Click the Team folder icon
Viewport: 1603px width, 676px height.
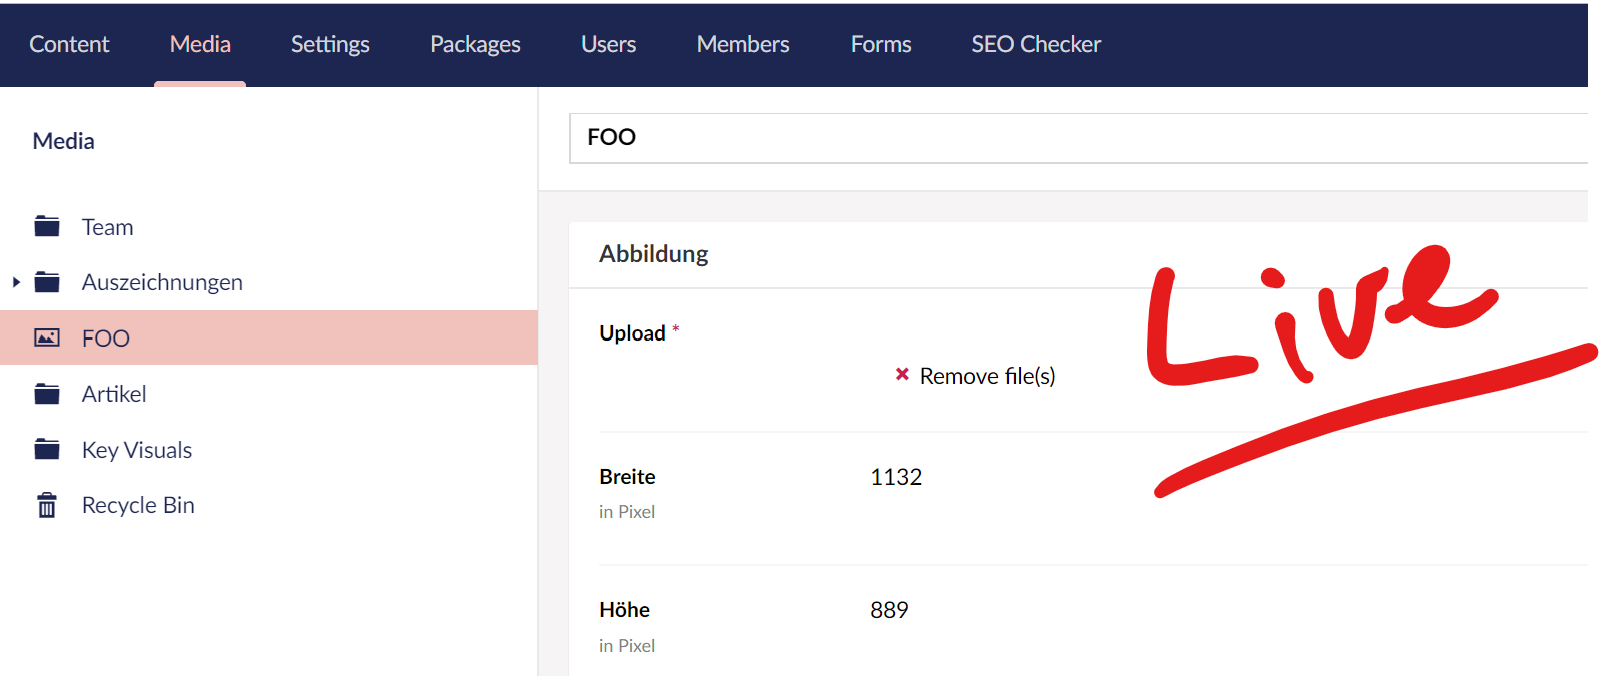47,226
